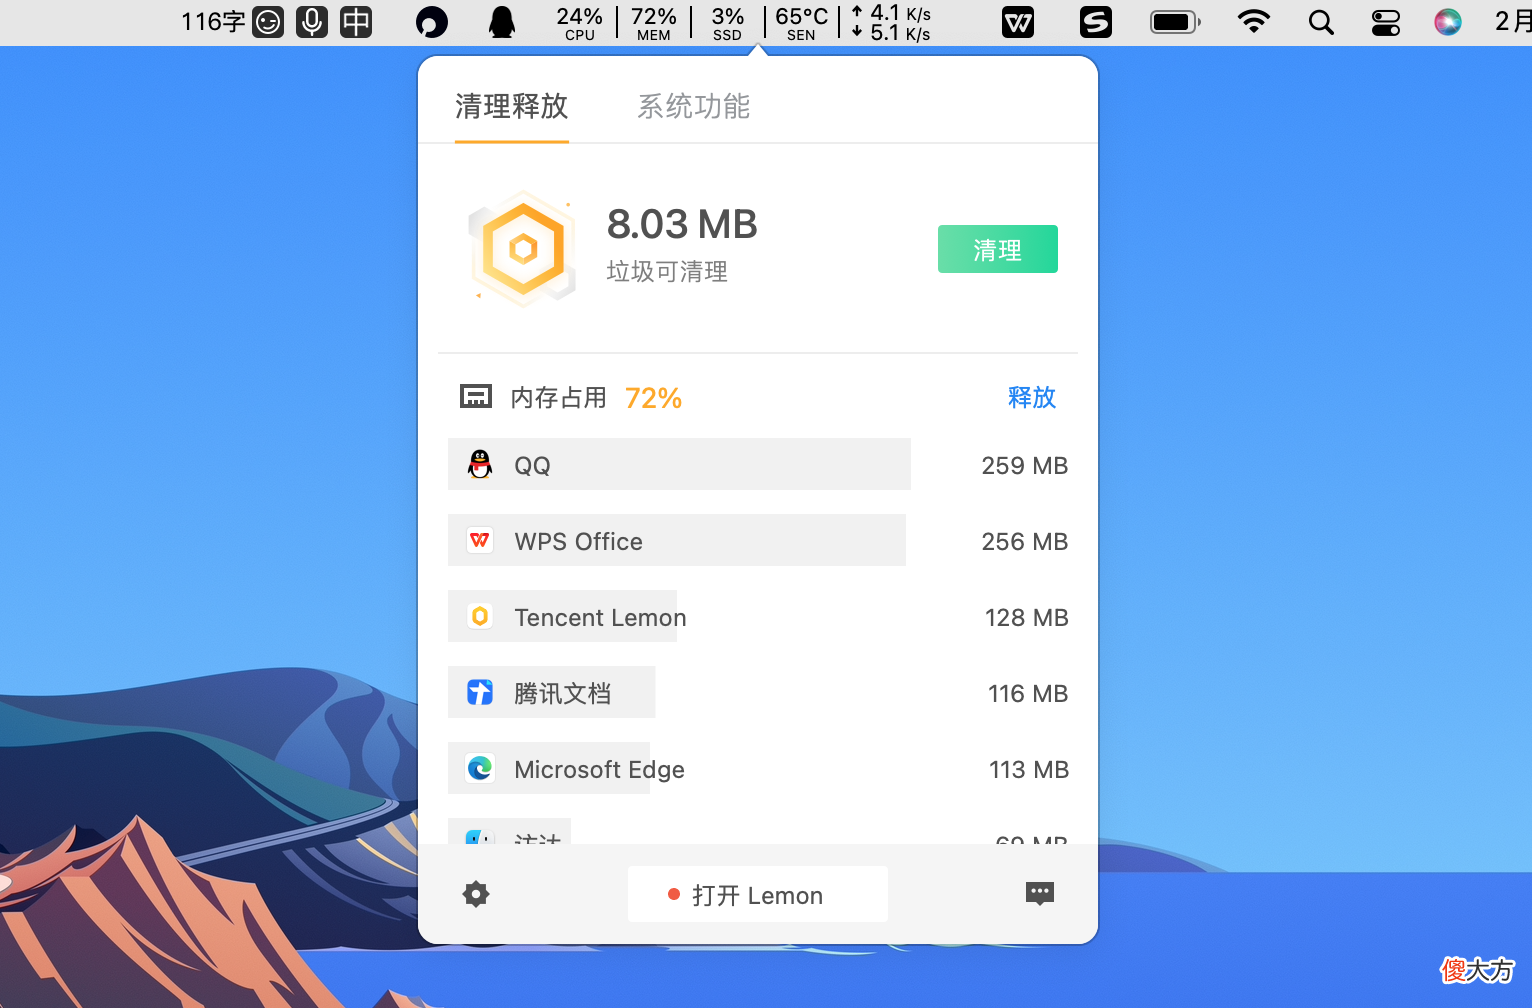The image size is (1532, 1008).
Task: Click the microphone input icon in menu bar
Action: point(312,22)
